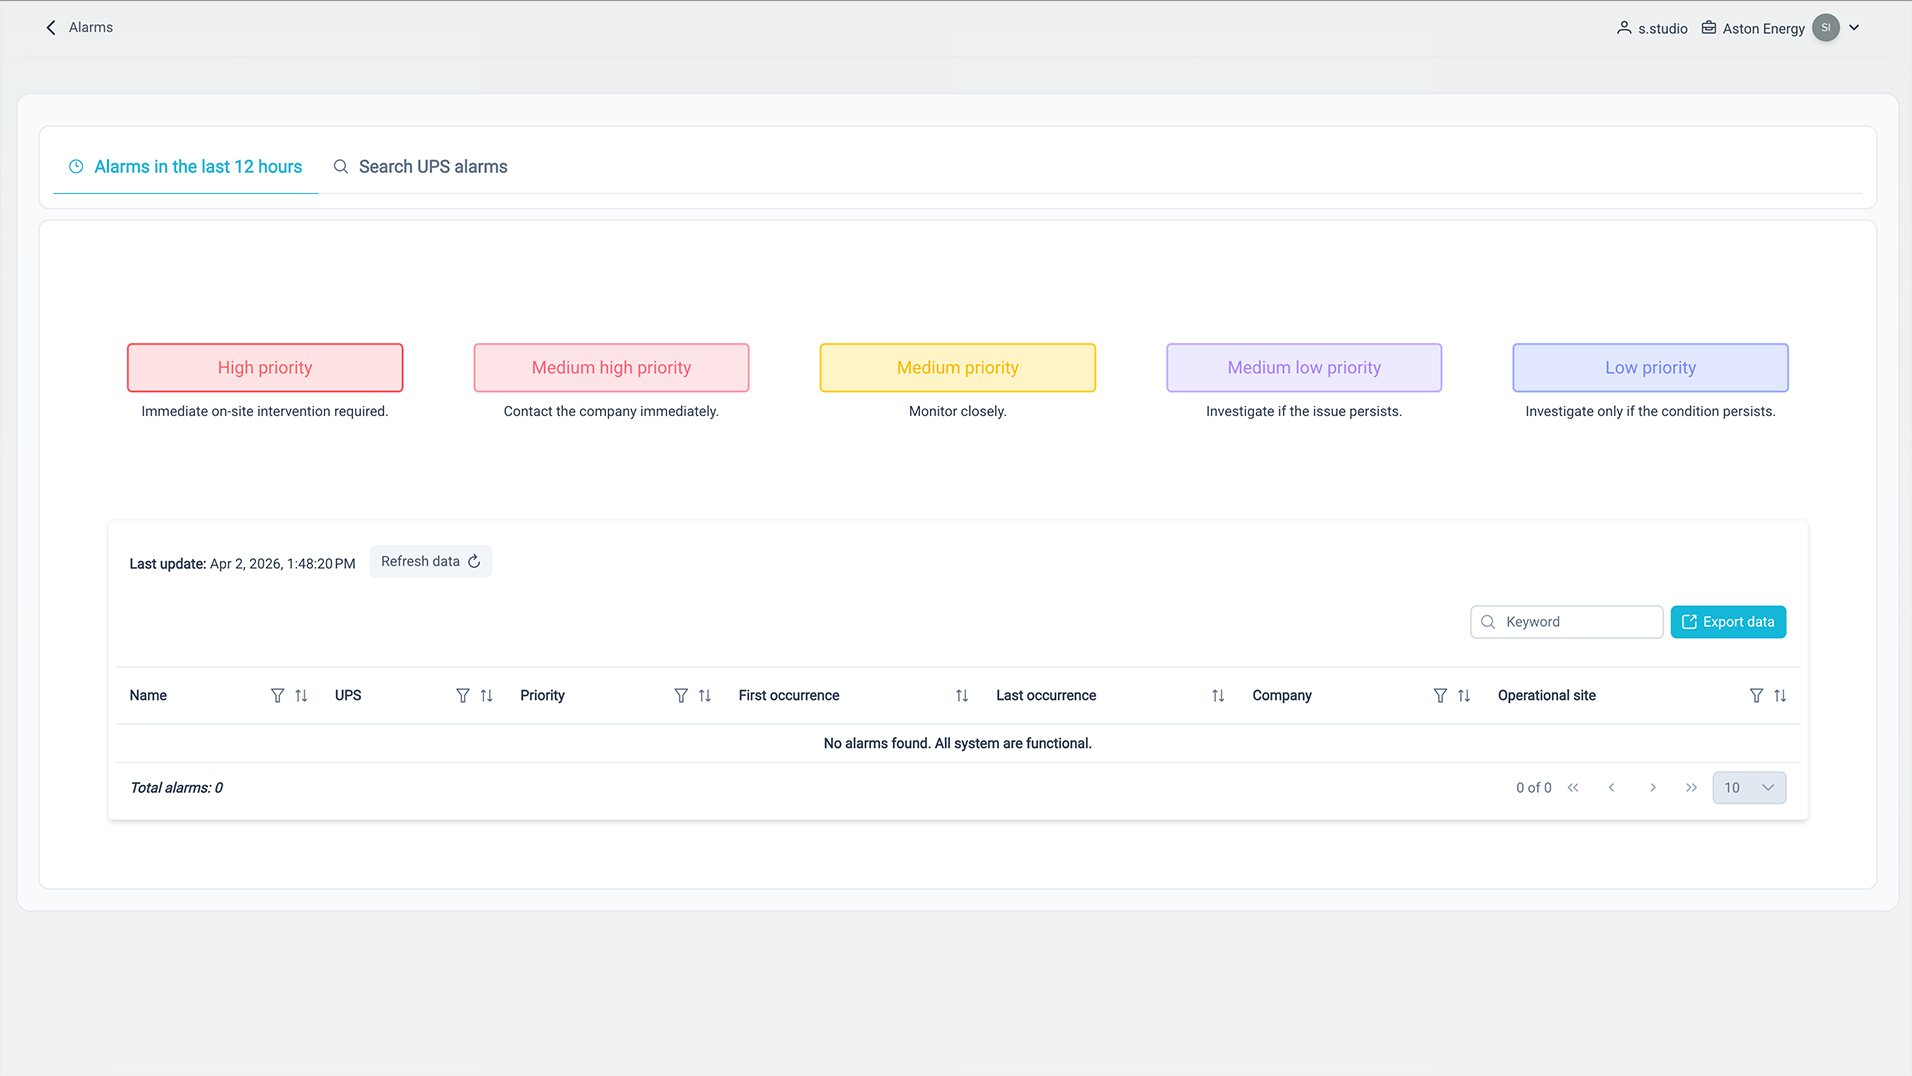Click the Medium priority yellow badge
This screenshot has width=1912, height=1076.
click(957, 368)
